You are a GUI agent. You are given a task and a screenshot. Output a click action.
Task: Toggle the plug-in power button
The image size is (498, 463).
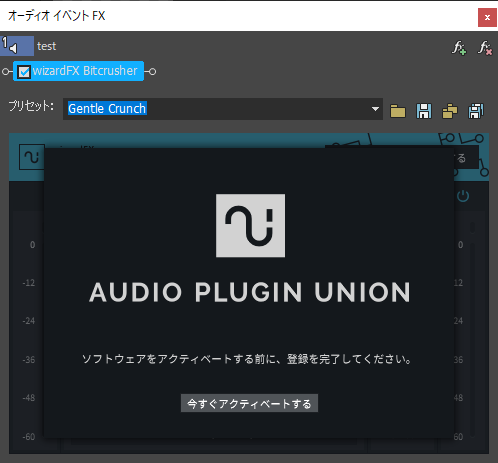[x=463, y=196]
